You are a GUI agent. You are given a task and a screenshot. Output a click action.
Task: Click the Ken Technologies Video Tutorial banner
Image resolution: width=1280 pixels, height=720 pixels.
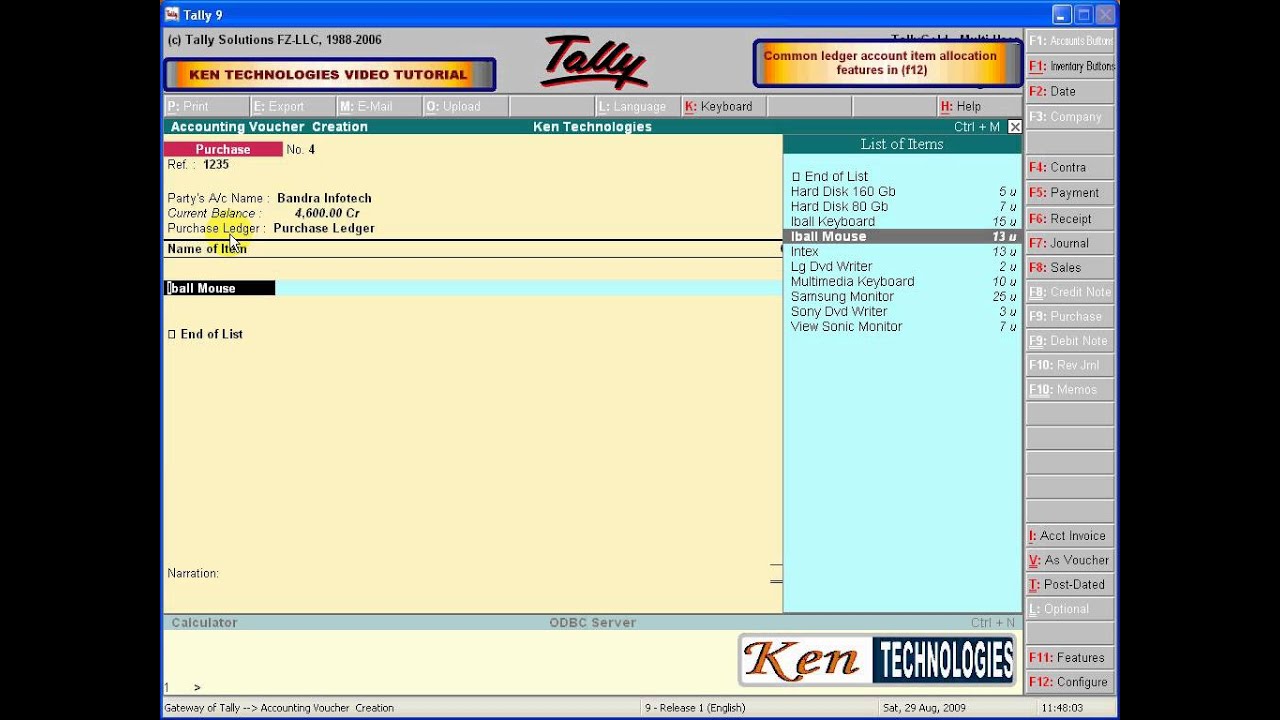329,75
